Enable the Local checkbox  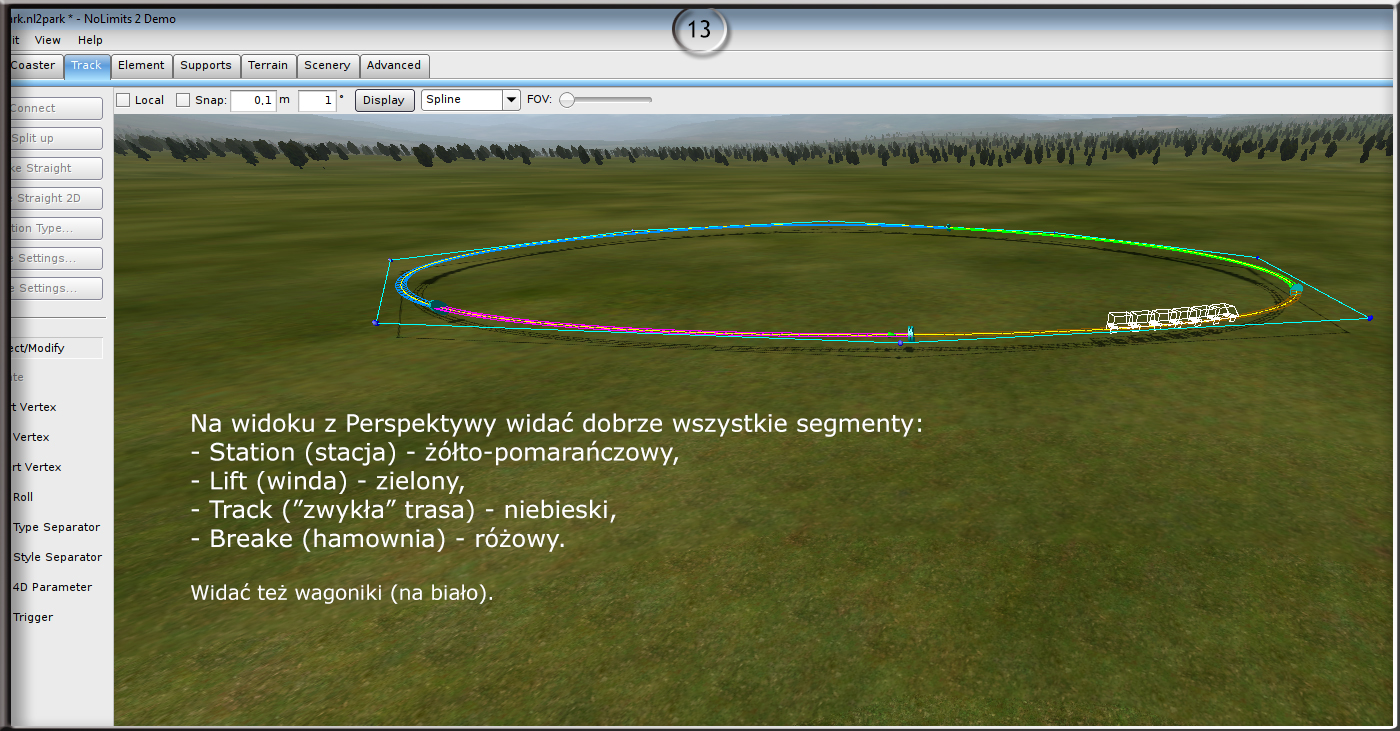pos(123,100)
